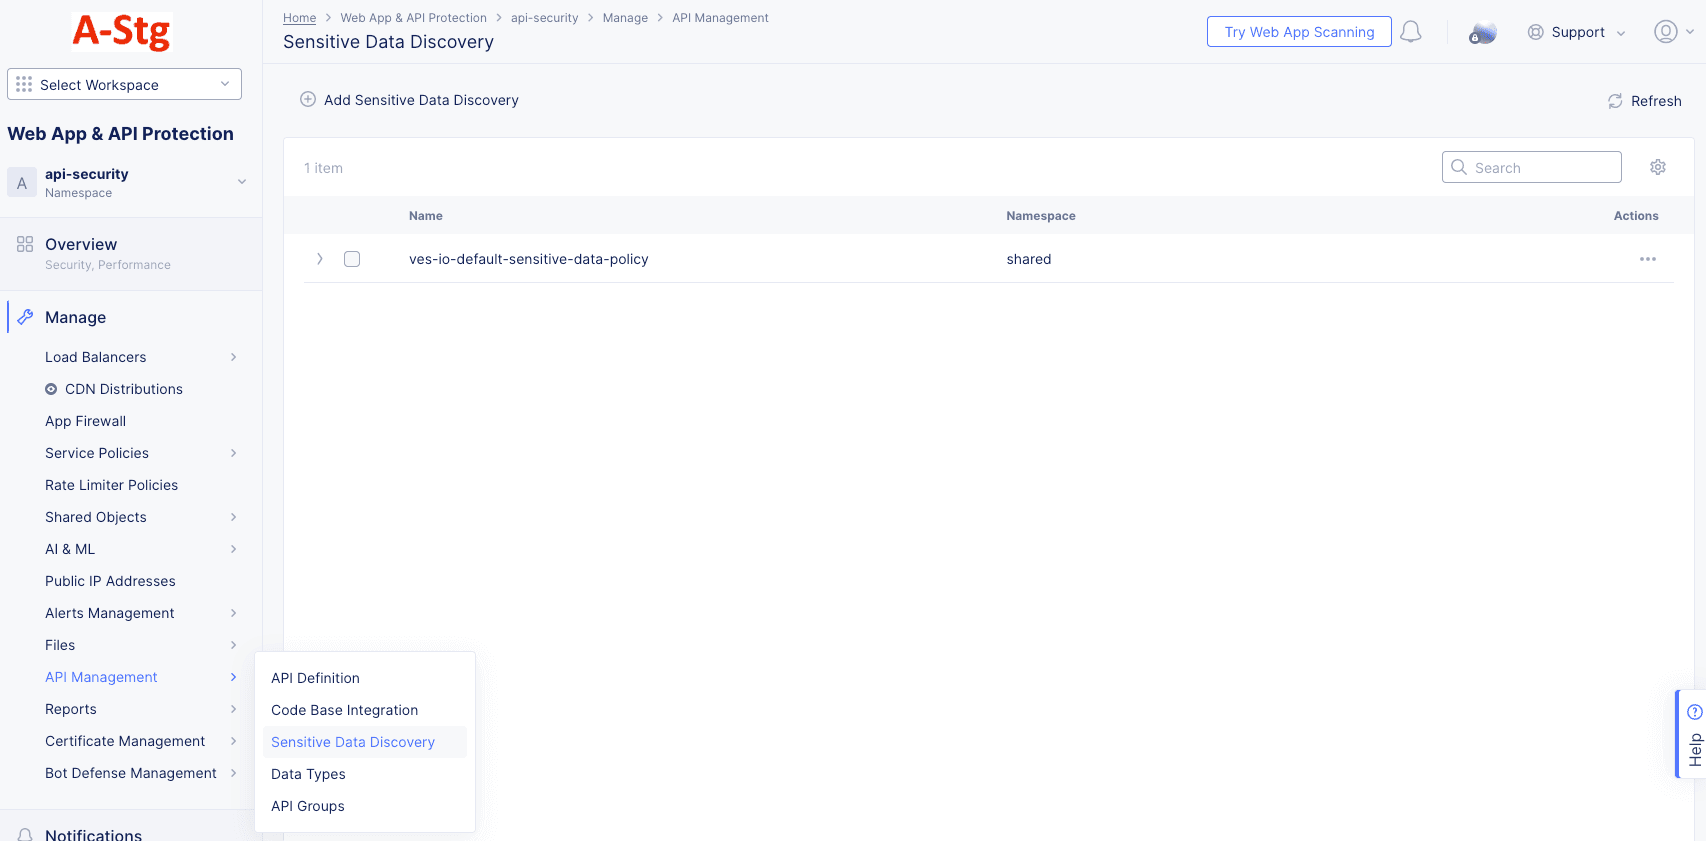Open API Management in the sidebar
1706x841 pixels.
click(101, 677)
